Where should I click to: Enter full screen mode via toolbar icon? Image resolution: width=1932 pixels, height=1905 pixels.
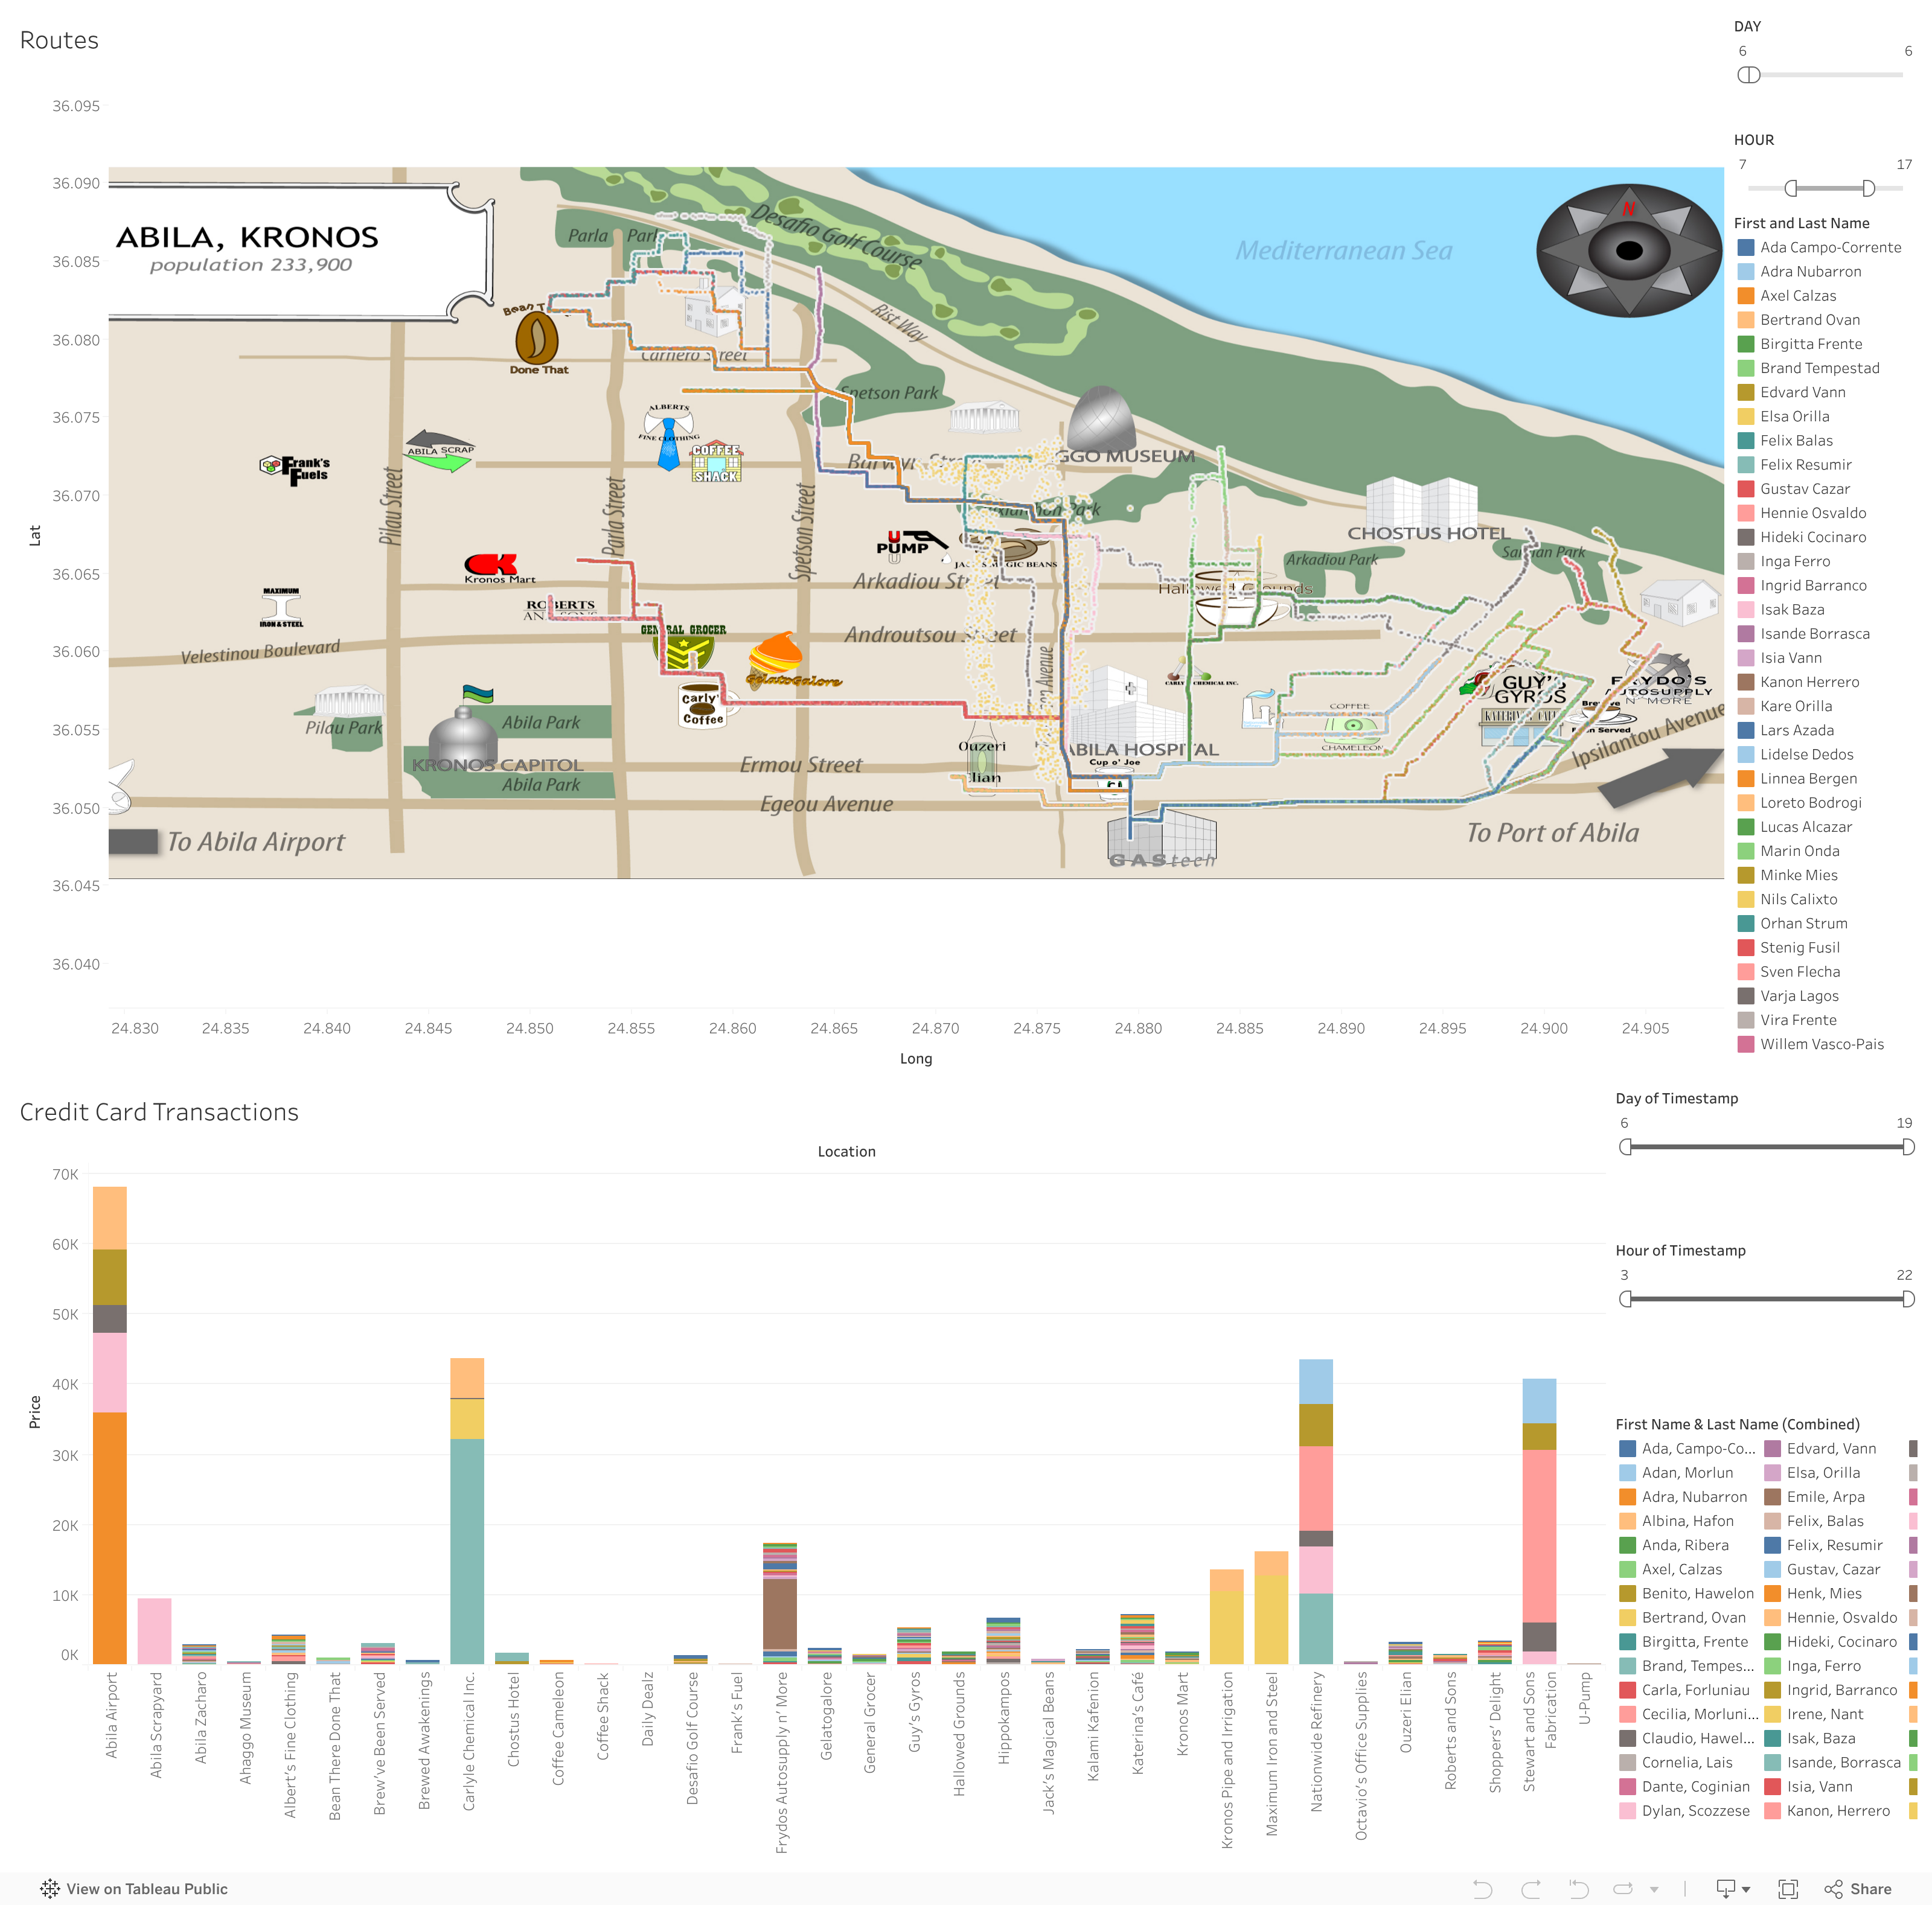1788,1888
